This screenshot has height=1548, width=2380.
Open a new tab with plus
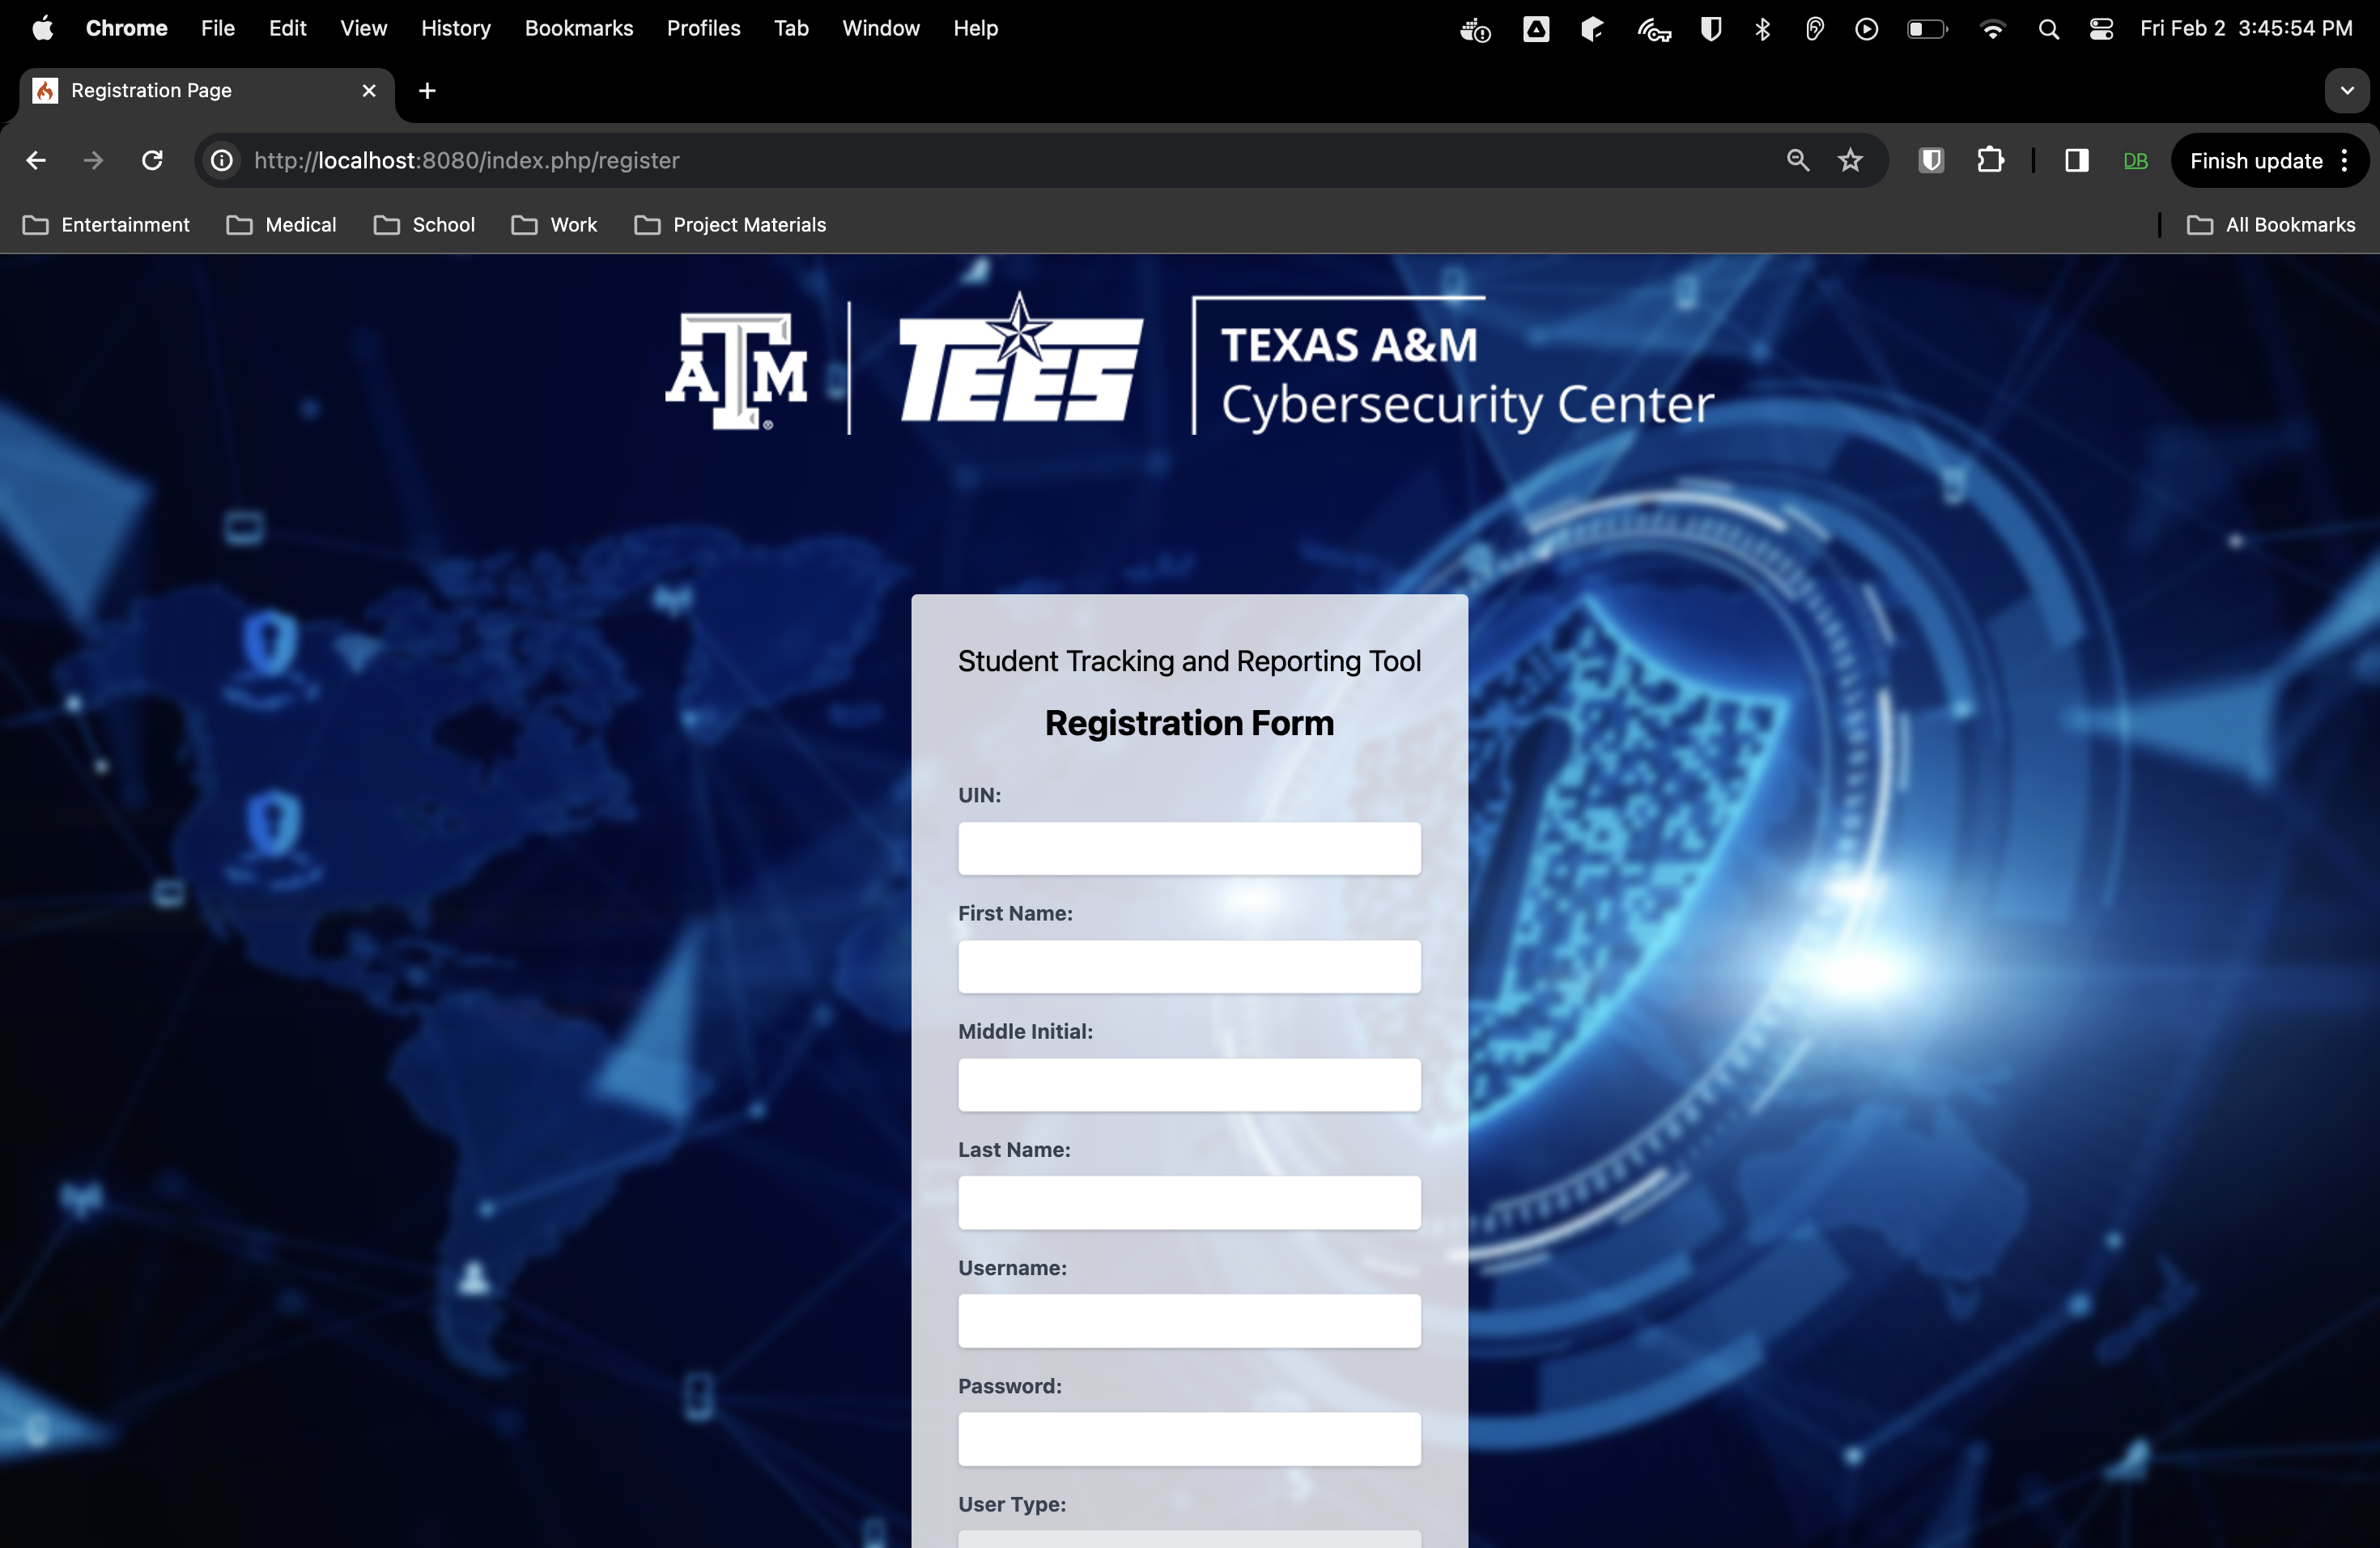pyautogui.click(x=427, y=91)
